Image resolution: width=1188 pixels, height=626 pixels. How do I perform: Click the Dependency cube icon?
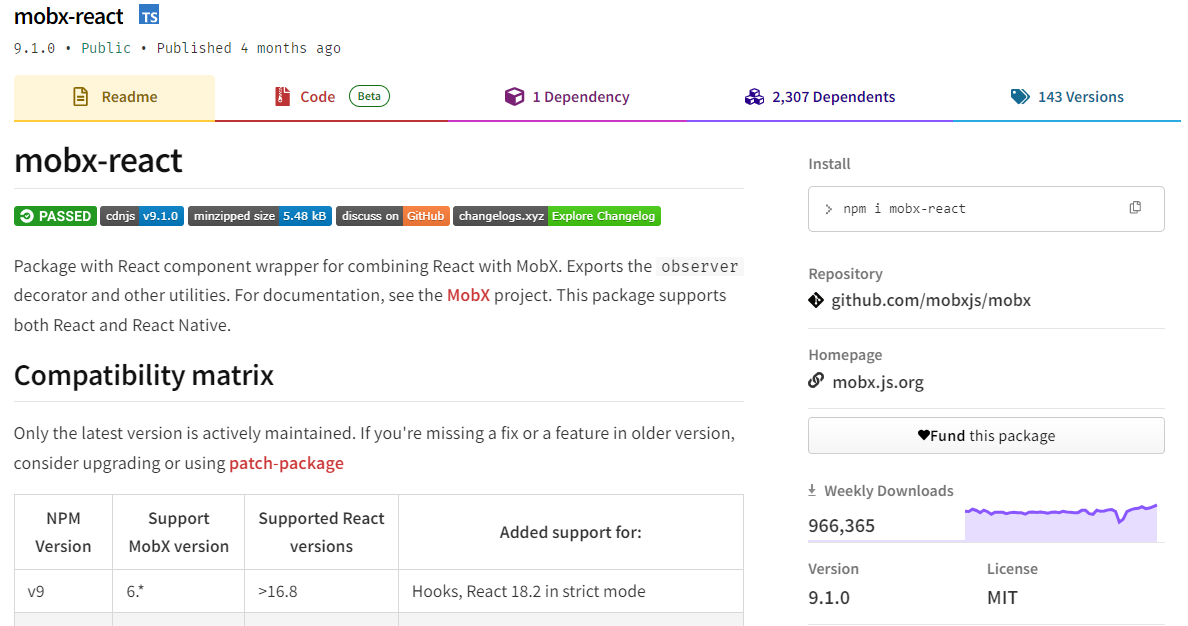[514, 96]
